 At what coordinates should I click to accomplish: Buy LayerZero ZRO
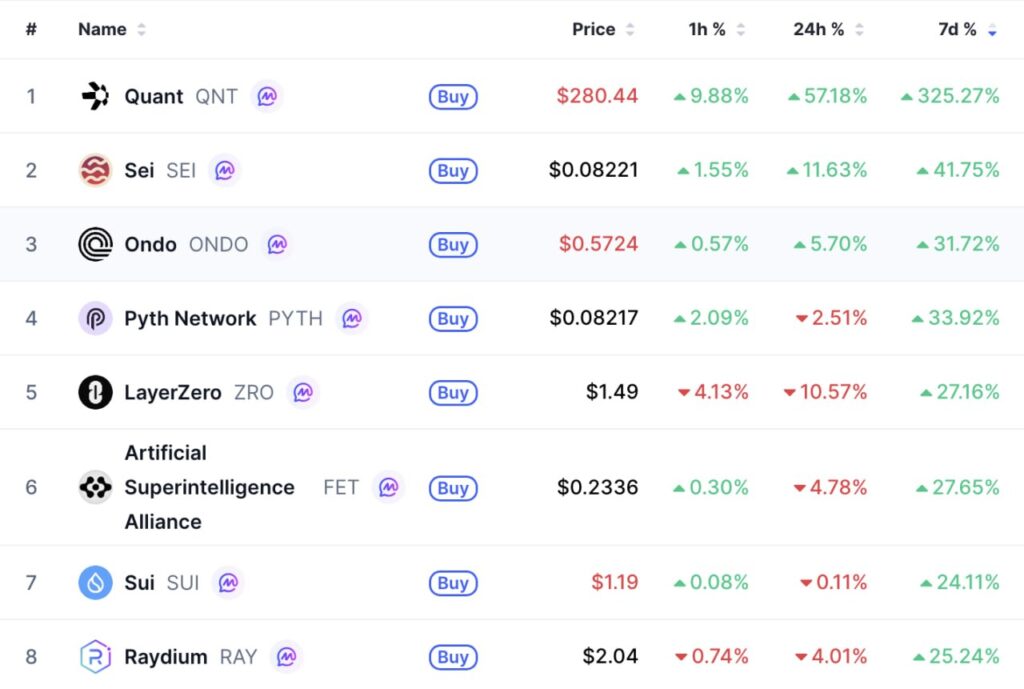point(453,393)
